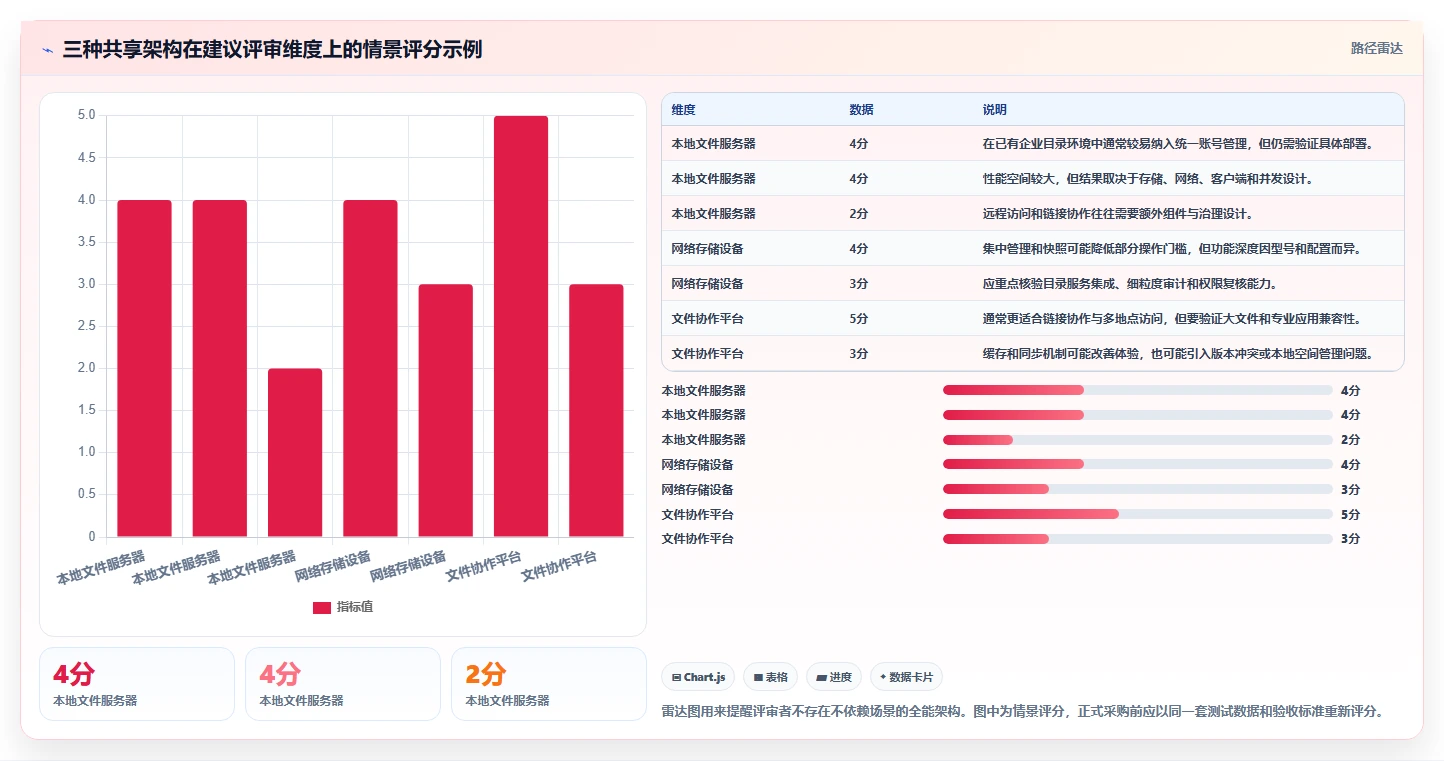The image size is (1444, 761).
Task: Click the 路径雷达 label in the header
Action: point(1377,48)
